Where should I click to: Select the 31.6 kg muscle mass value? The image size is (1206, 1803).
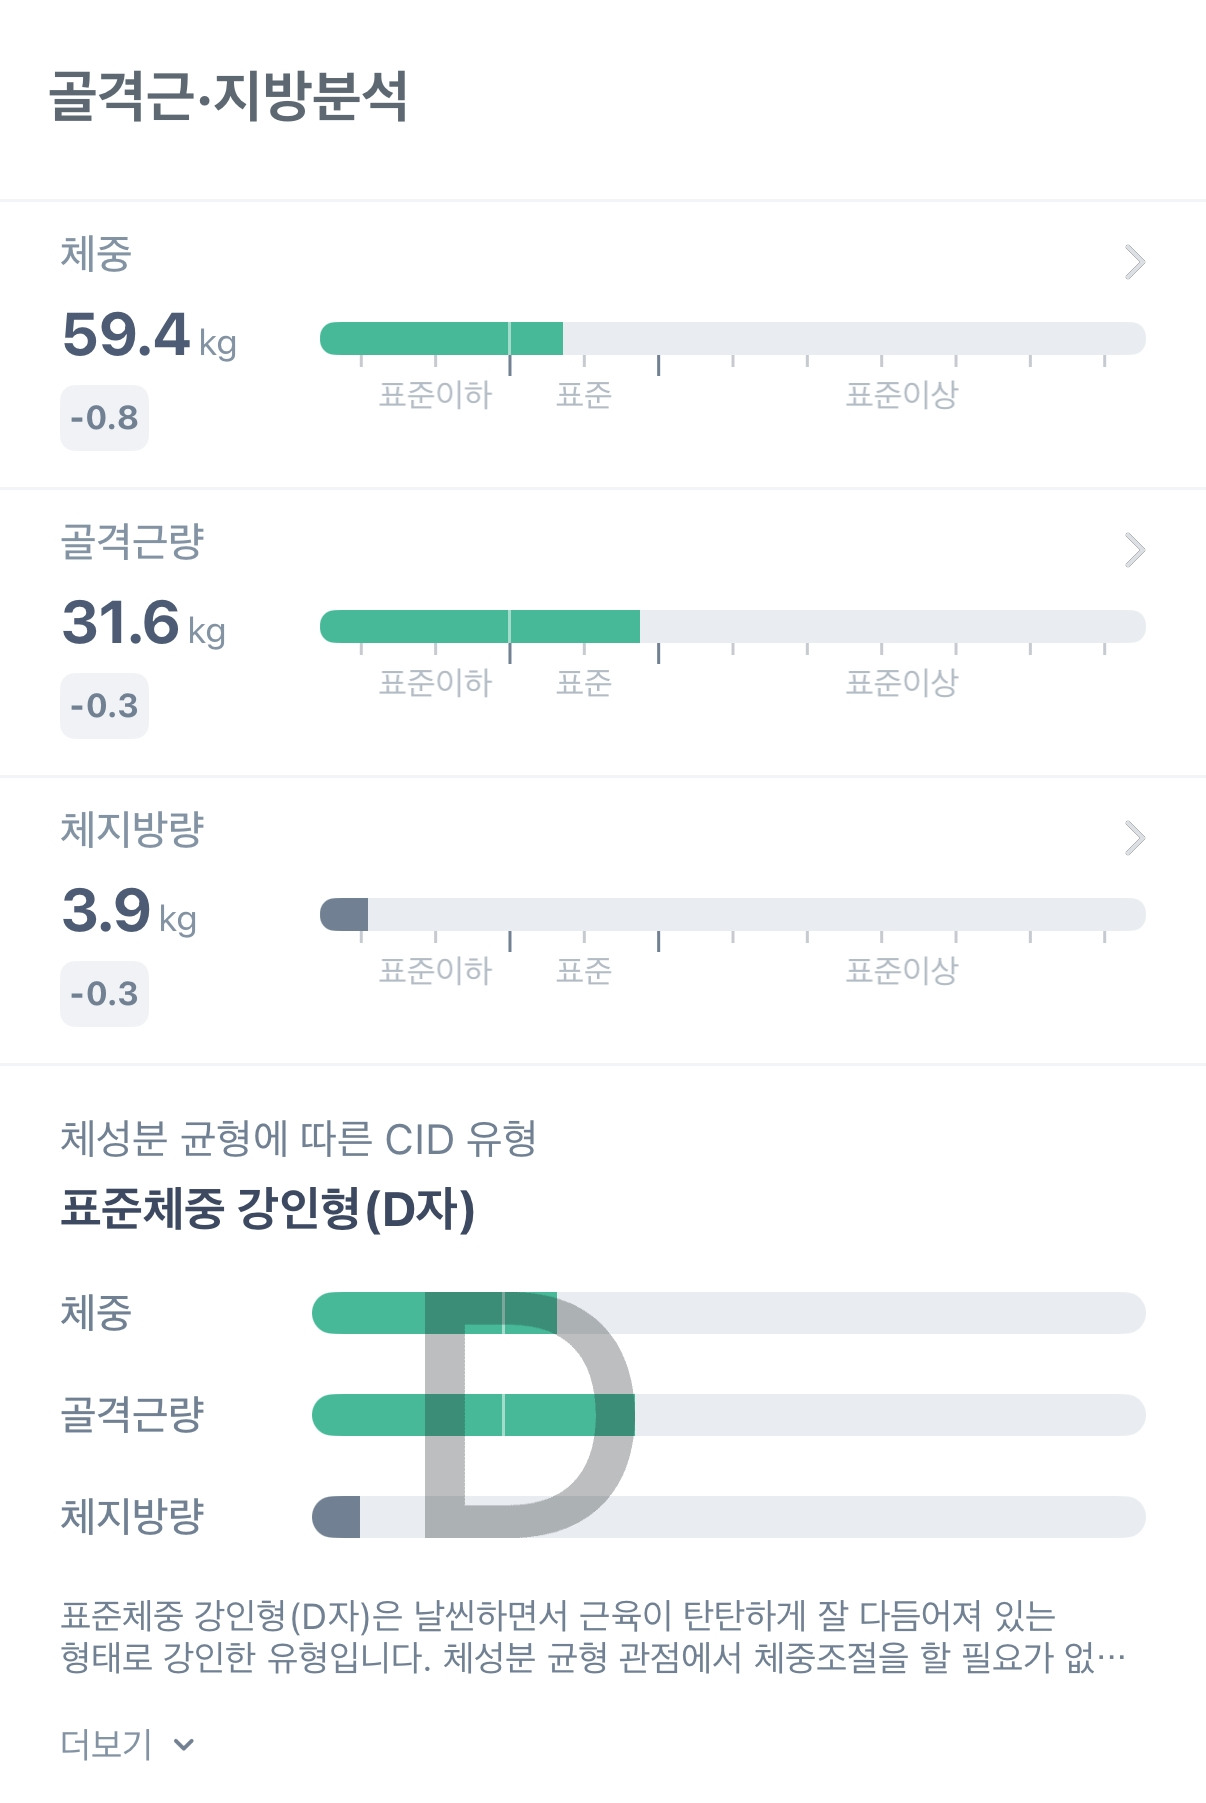point(144,623)
